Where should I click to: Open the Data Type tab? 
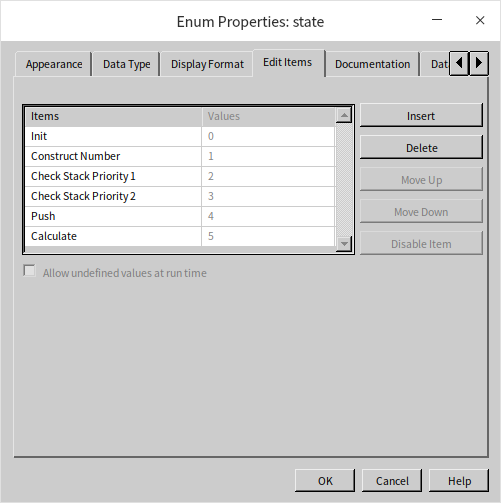tap(126, 64)
